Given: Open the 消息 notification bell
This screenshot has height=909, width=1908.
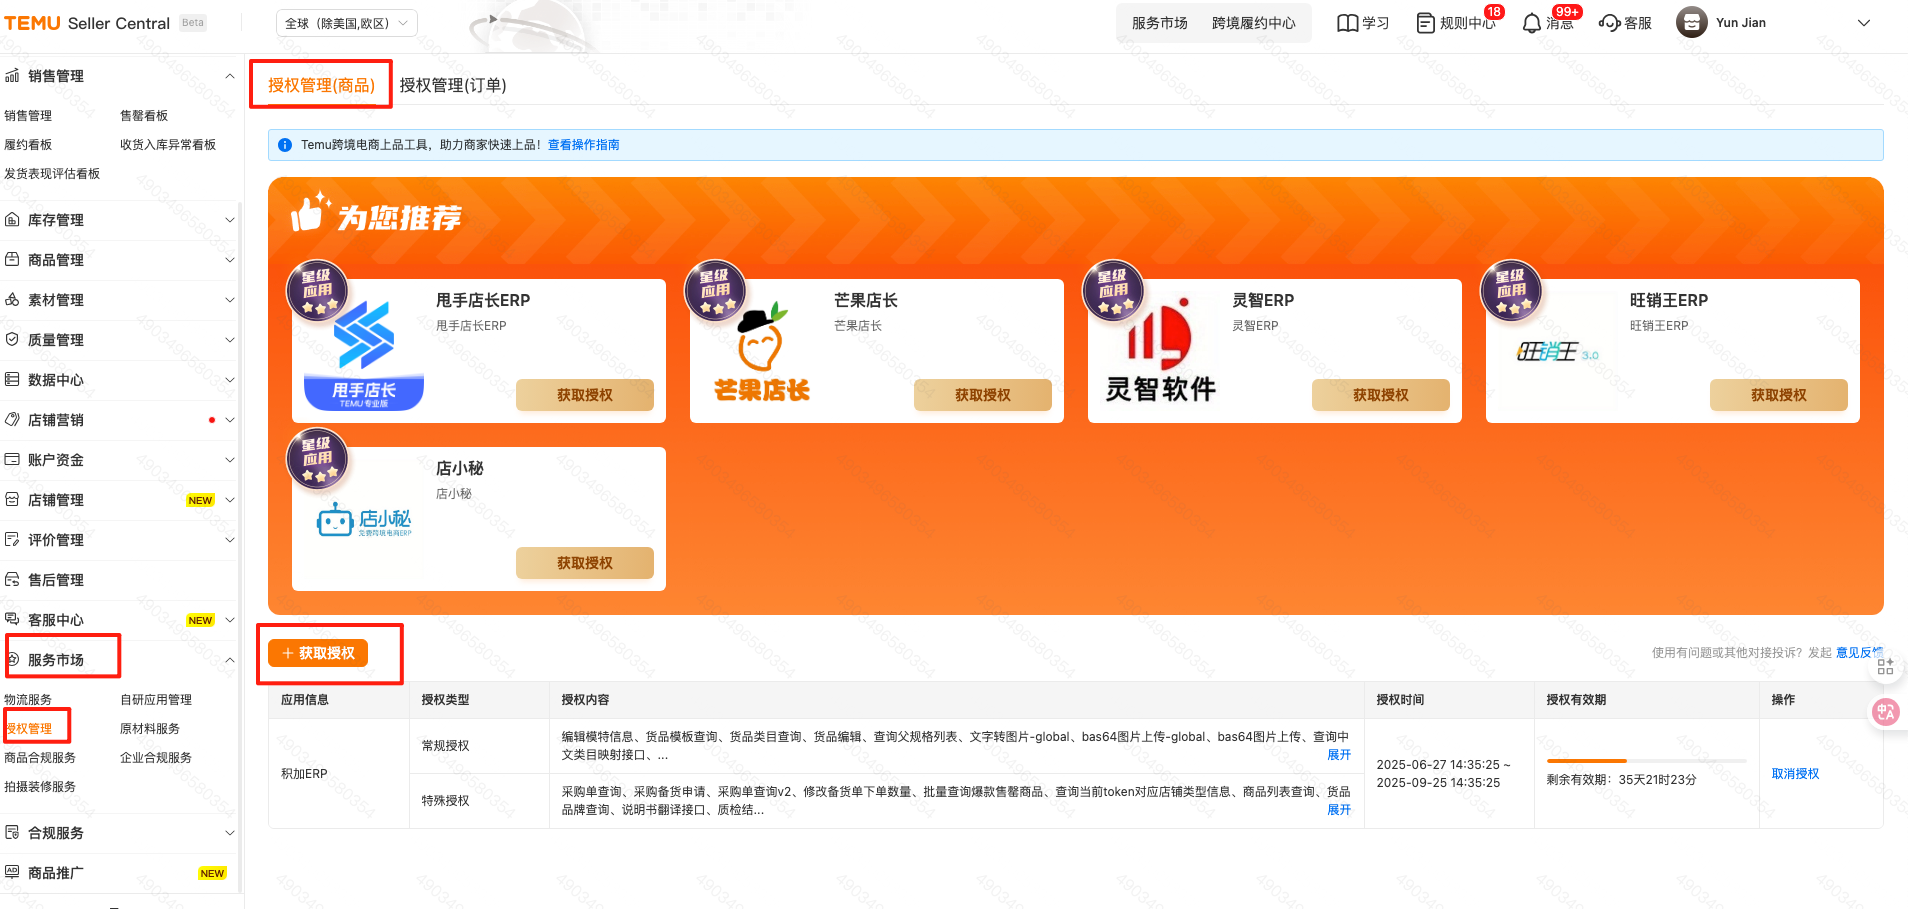Looking at the screenshot, I should pos(1531,23).
